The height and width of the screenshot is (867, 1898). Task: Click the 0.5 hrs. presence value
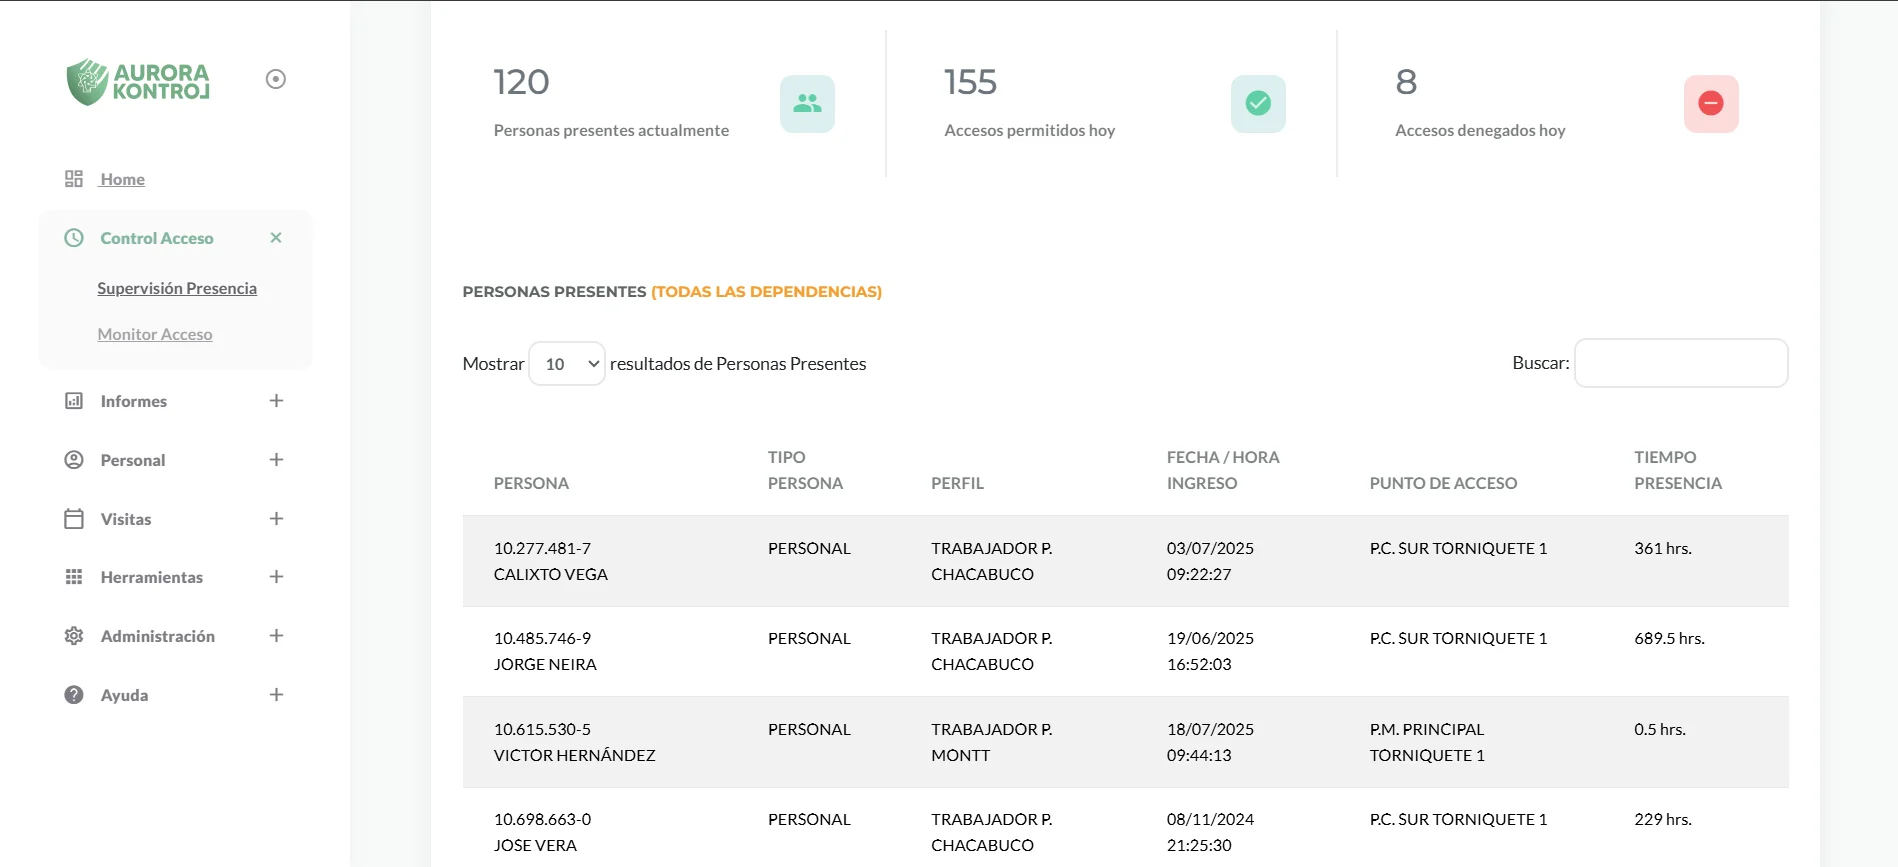(1660, 729)
